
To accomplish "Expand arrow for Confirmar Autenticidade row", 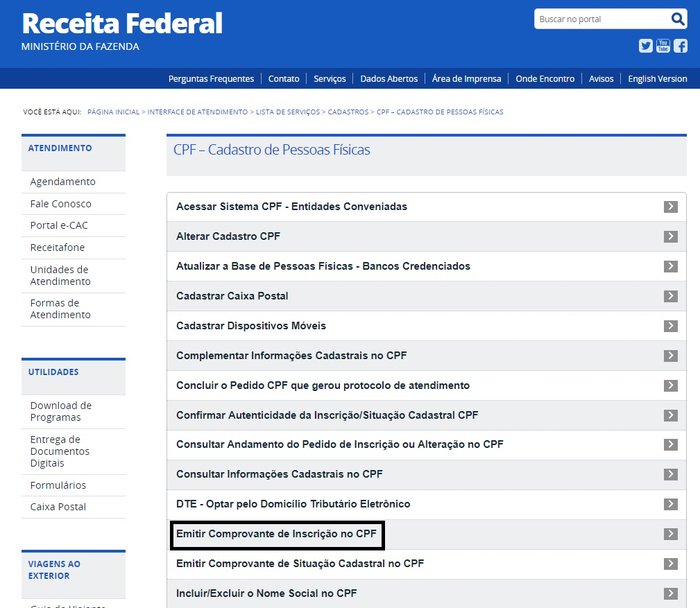I will [x=671, y=416].
